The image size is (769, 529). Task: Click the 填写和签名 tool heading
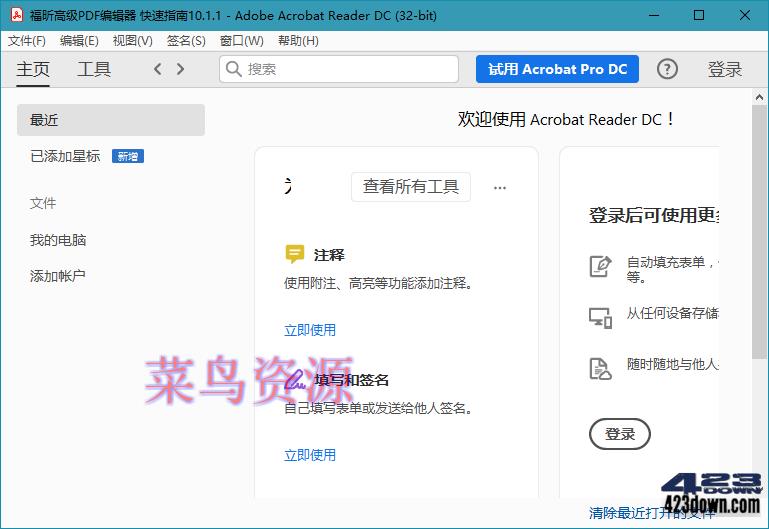(352, 380)
